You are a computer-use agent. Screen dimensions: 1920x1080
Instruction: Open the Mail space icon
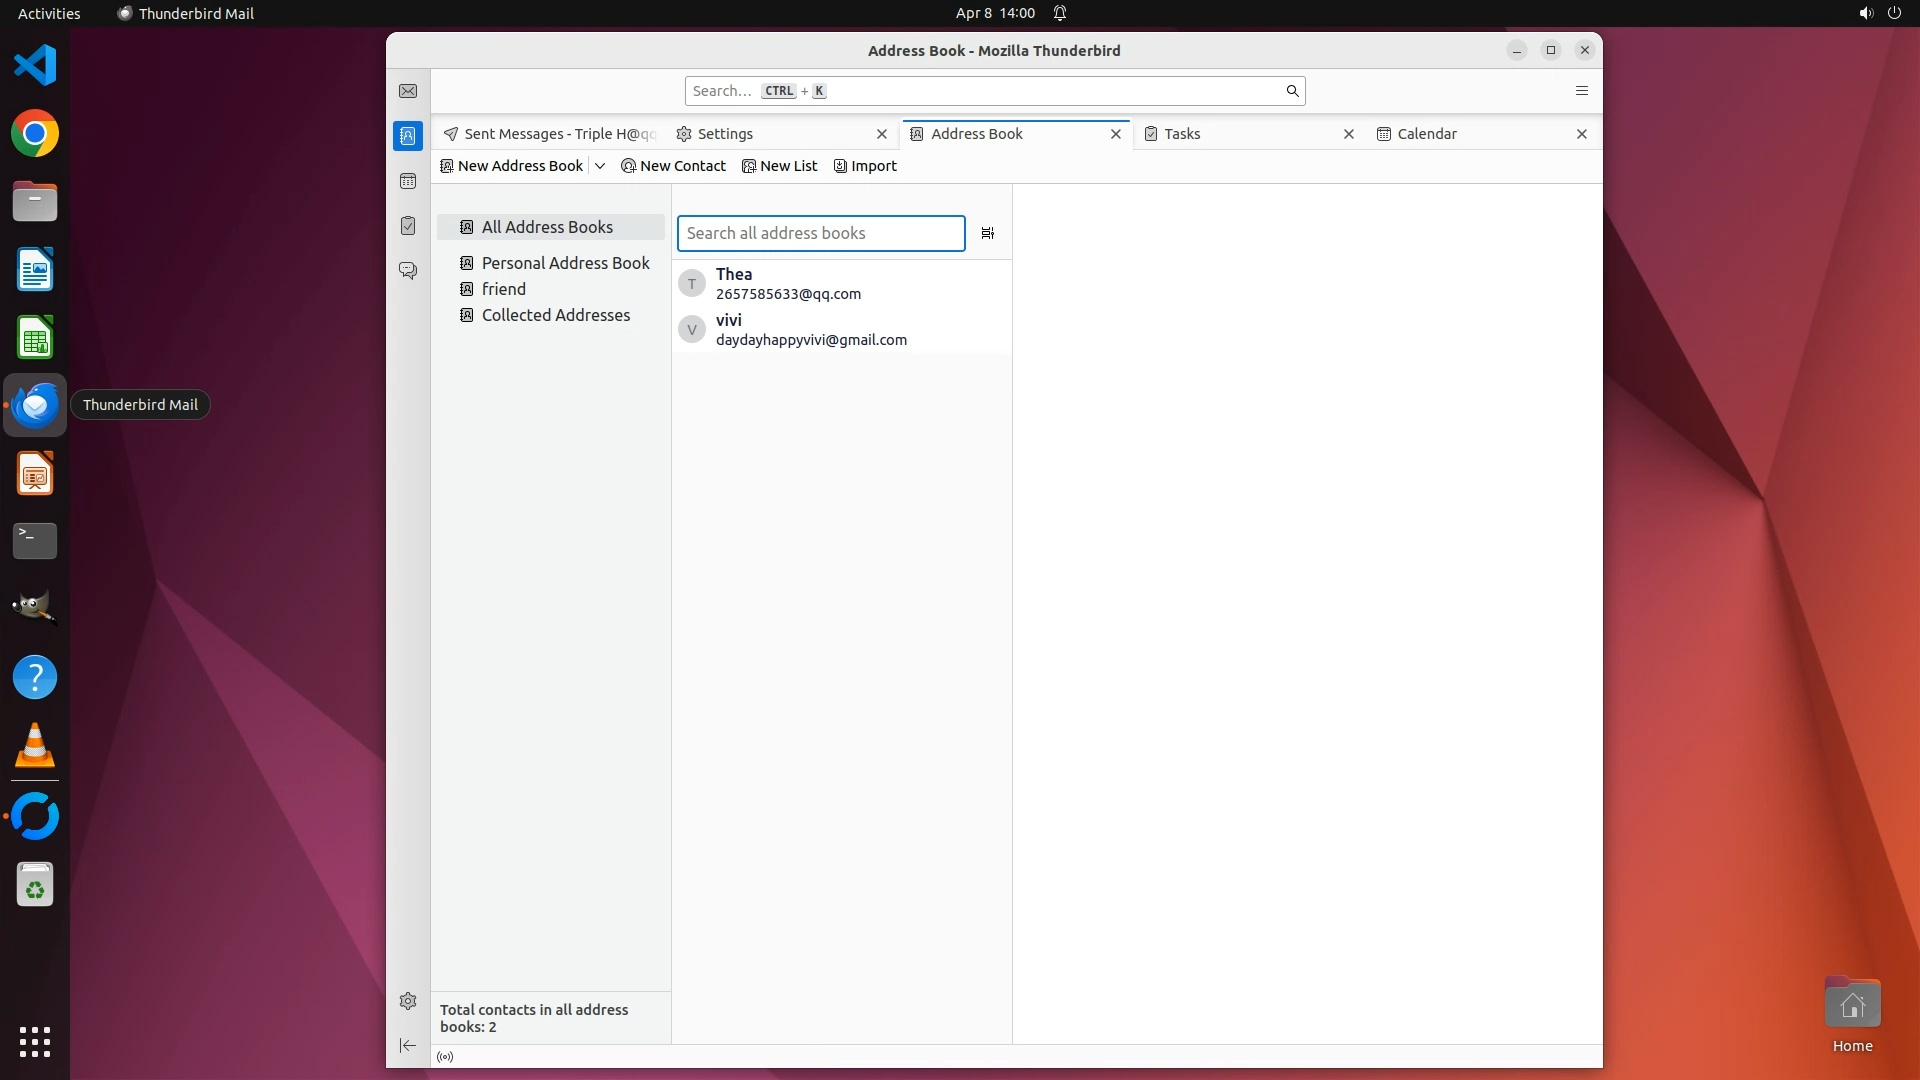(x=408, y=91)
